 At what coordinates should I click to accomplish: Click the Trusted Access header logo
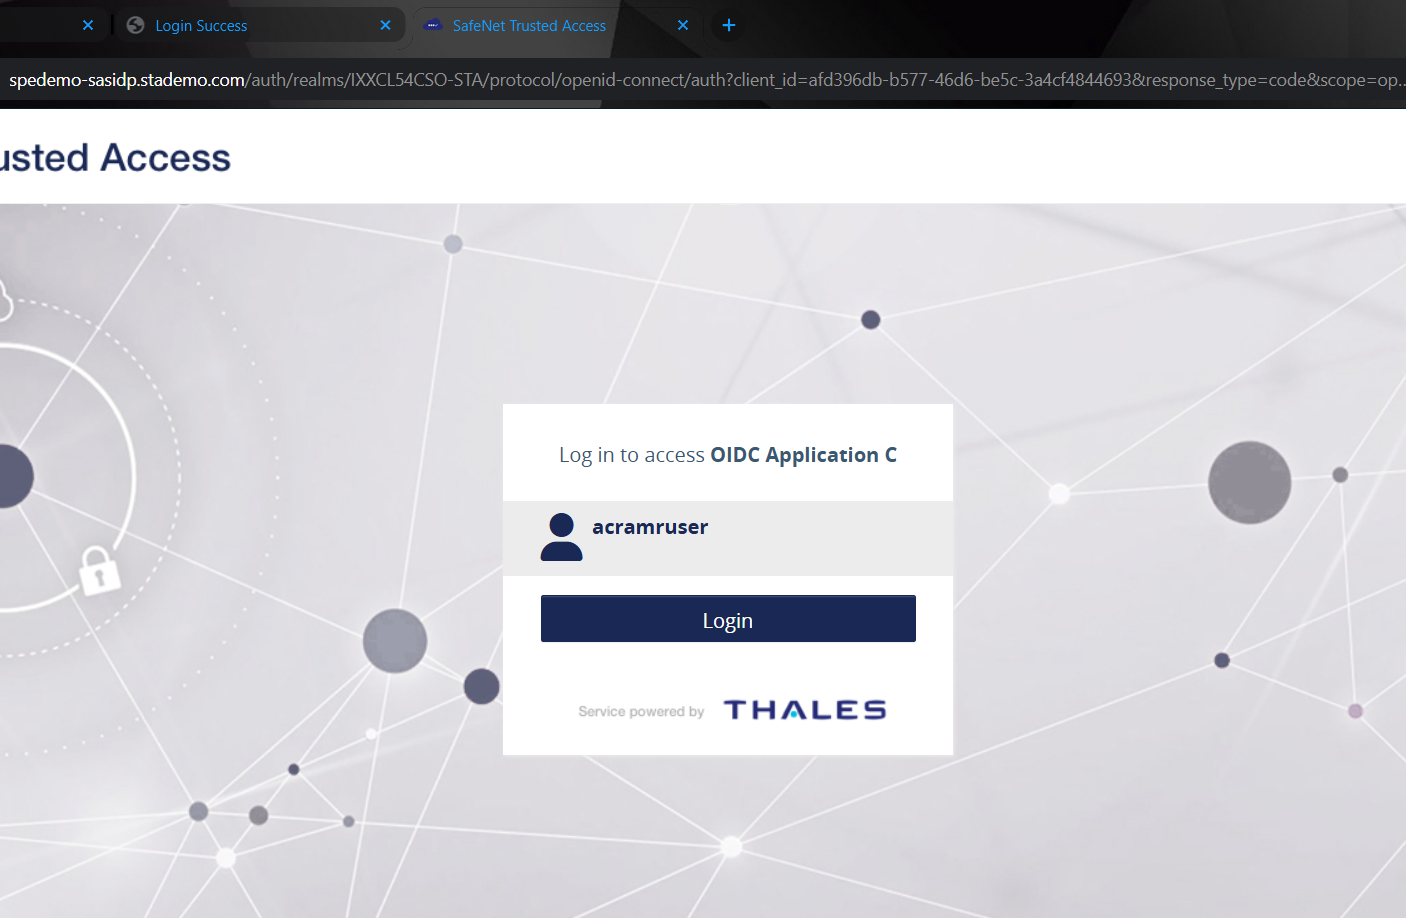pyautogui.click(x=115, y=157)
